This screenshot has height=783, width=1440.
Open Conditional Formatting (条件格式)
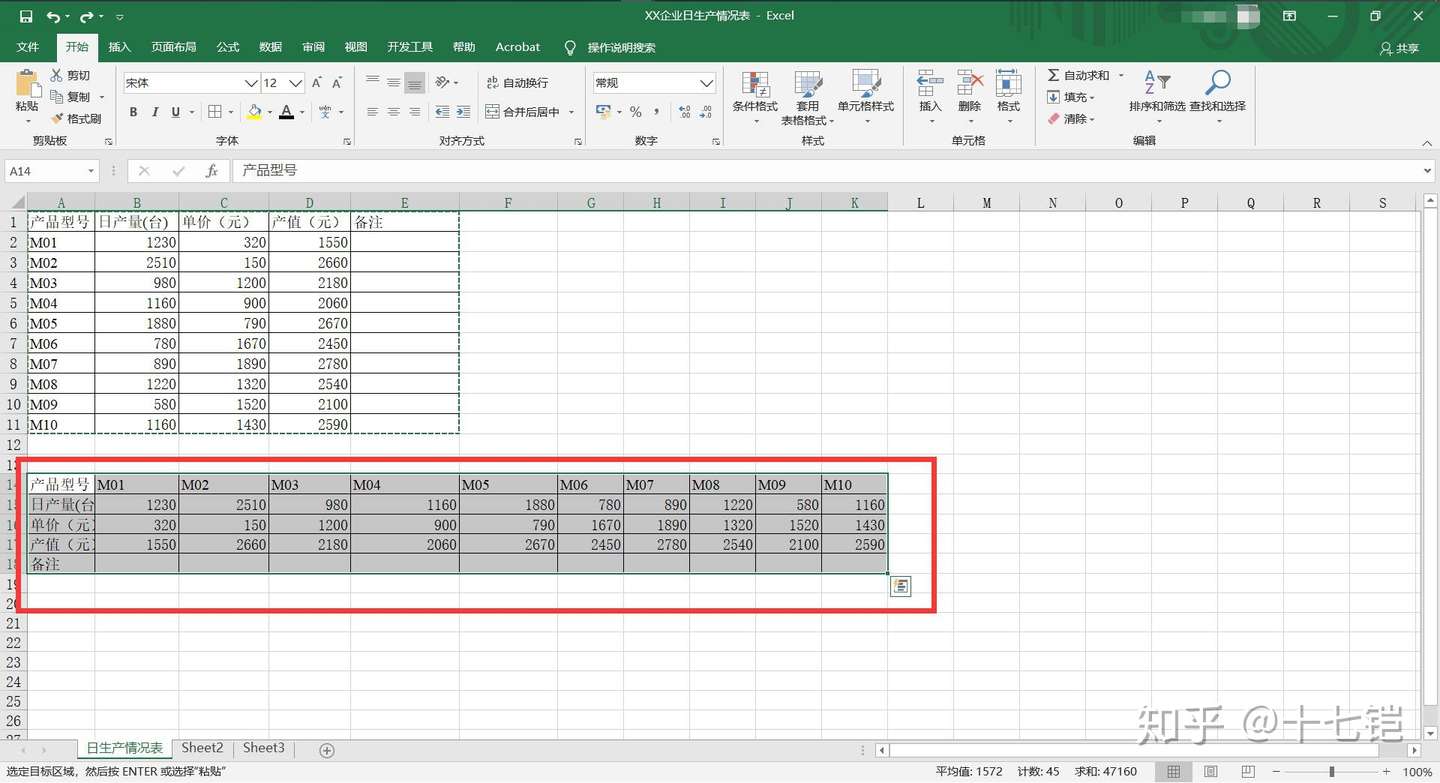point(755,97)
